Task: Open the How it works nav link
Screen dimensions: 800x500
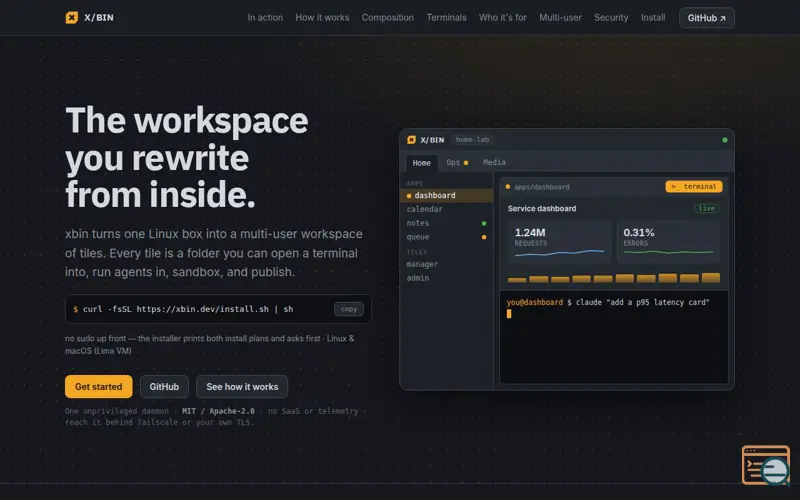Action: [322, 18]
